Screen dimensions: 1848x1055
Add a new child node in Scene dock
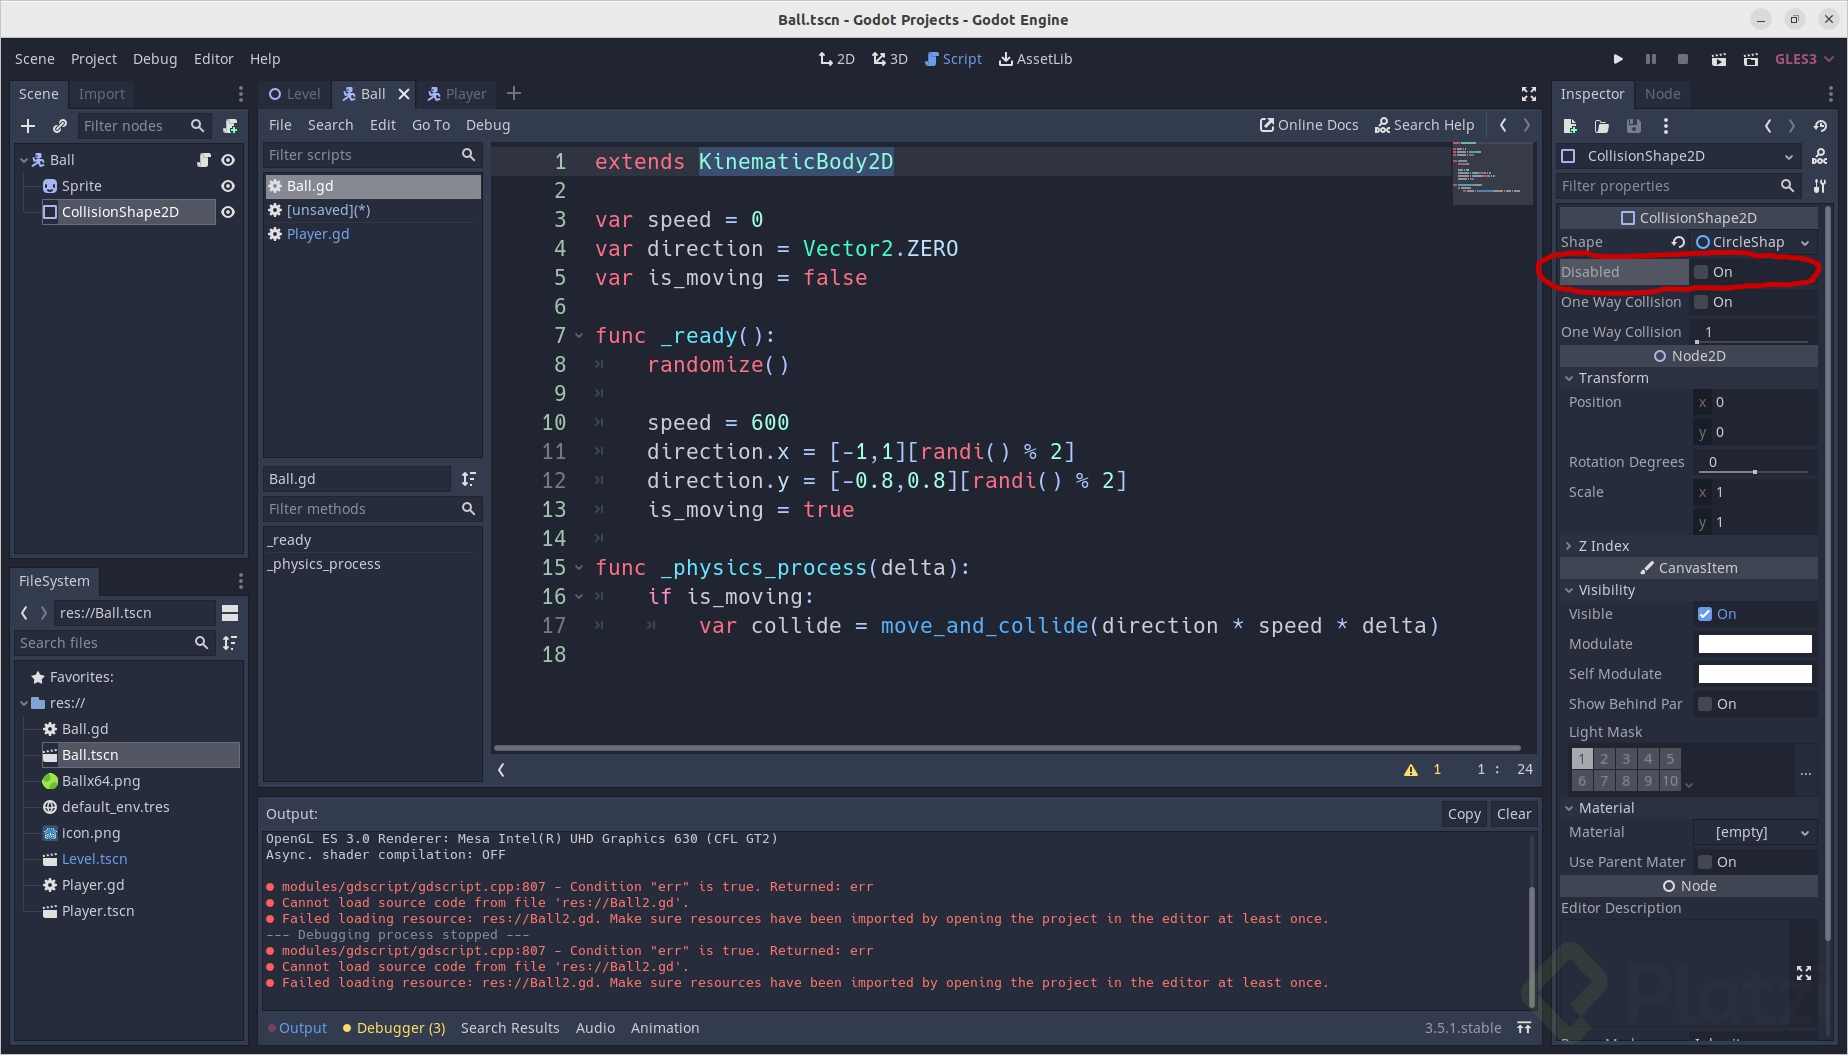pyautogui.click(x=28, y=126)
